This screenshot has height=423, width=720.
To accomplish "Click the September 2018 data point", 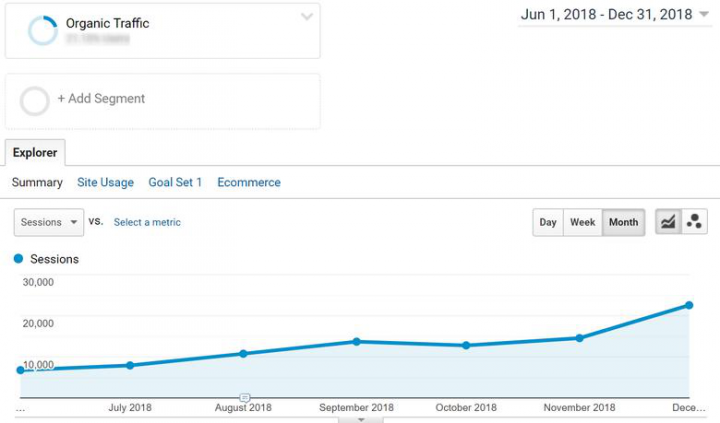I will click(x=356, y=341).
